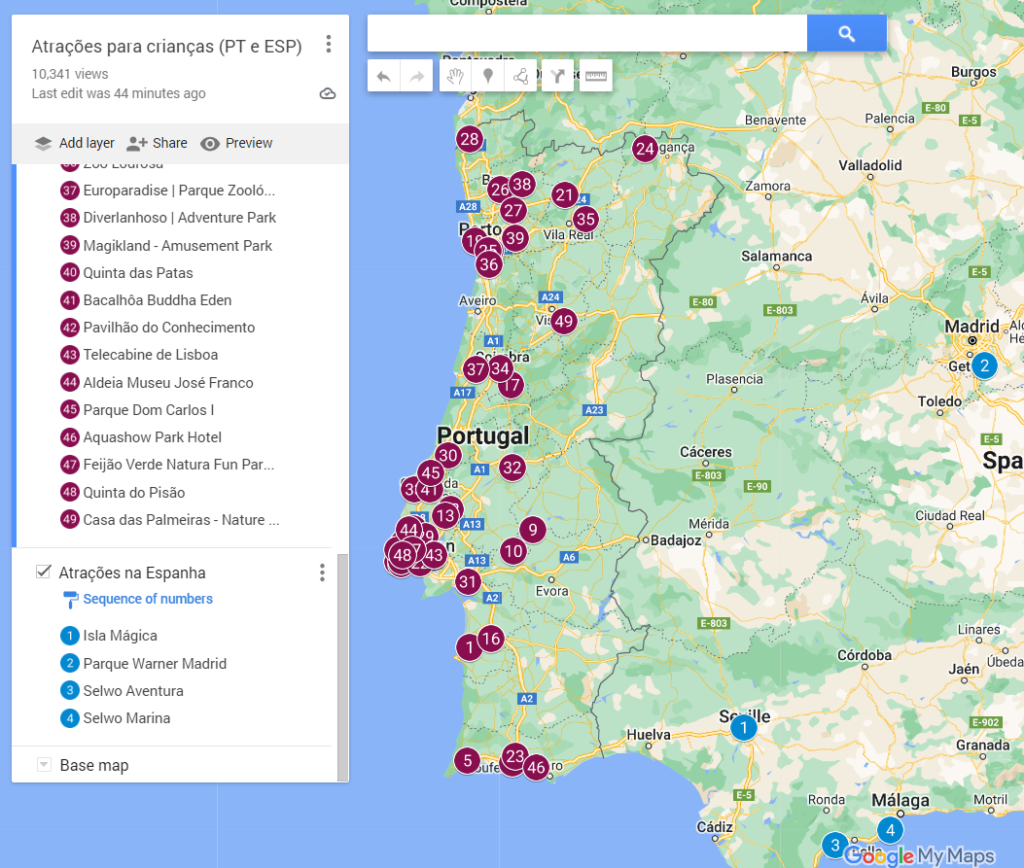
Task: Click in the map search field
Action: 587,34
